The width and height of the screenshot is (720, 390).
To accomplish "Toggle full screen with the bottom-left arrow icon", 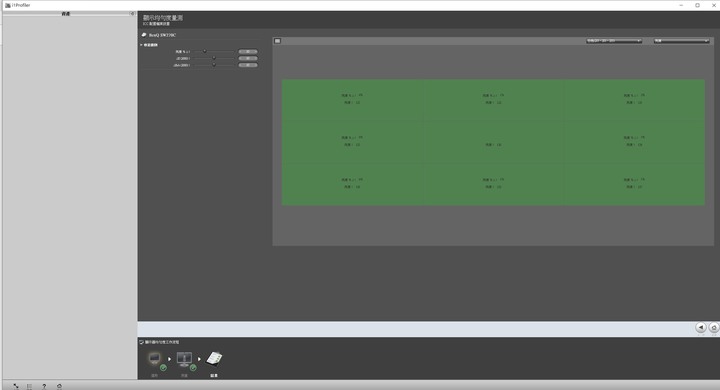I will point(16,386).
